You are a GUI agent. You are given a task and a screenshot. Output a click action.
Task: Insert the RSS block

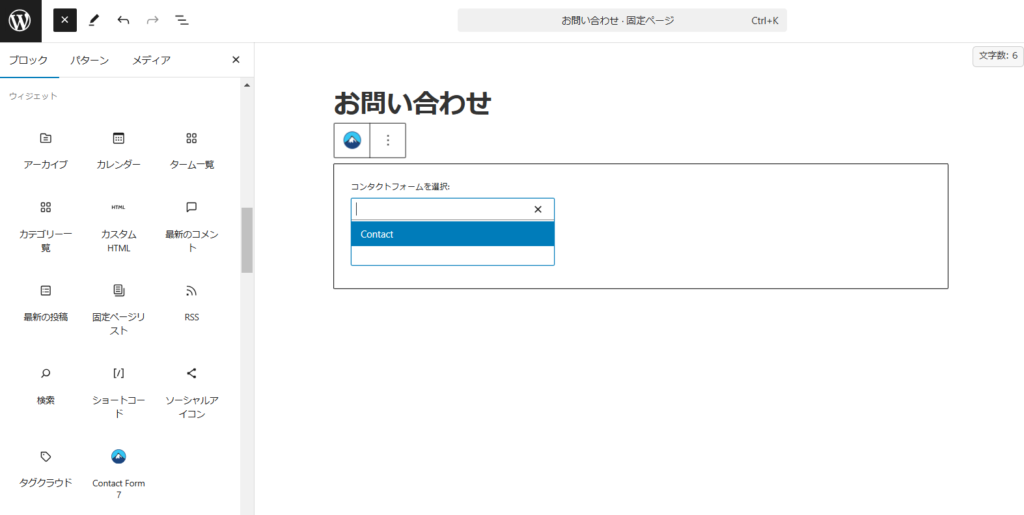[191, 303]
